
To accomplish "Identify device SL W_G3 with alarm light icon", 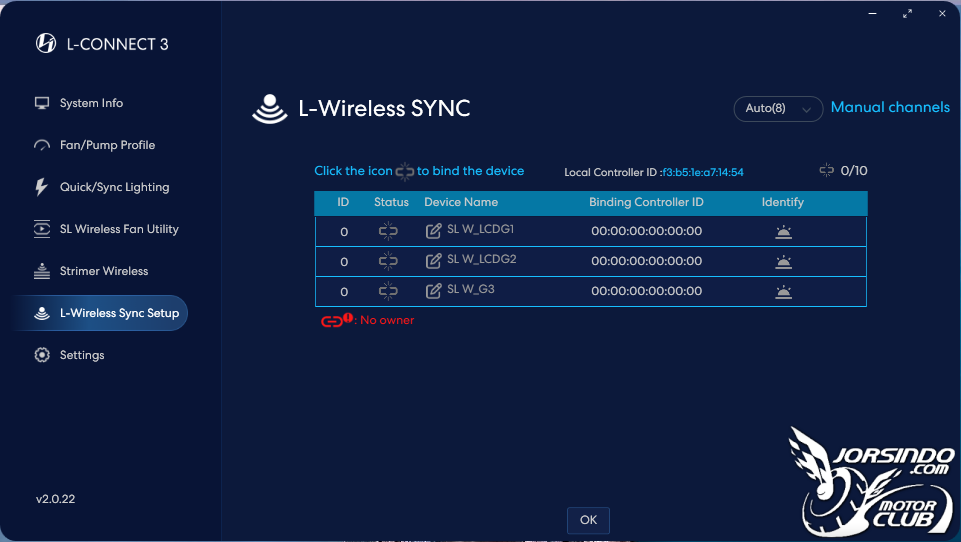I will click(x=783, y=292).
